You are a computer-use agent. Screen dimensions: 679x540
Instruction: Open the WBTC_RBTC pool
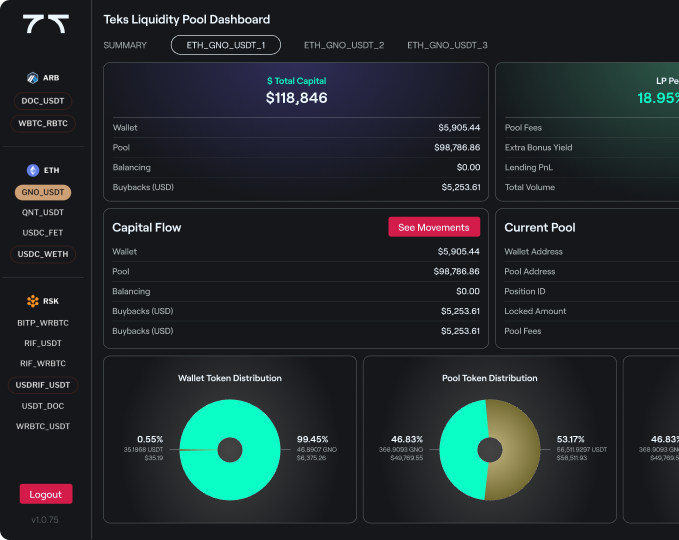[45, 124]
